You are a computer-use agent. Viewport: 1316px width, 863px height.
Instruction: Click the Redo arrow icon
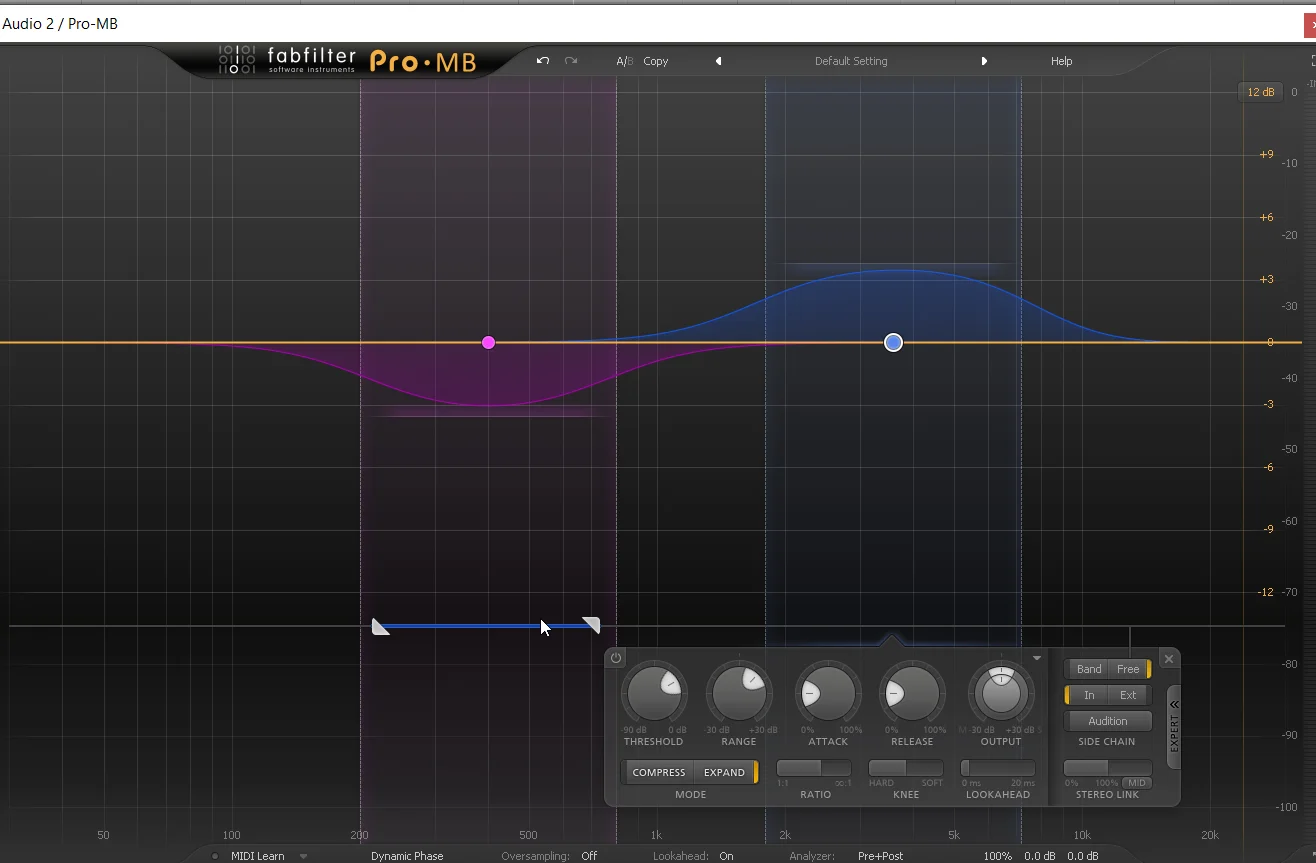point(571,61)
